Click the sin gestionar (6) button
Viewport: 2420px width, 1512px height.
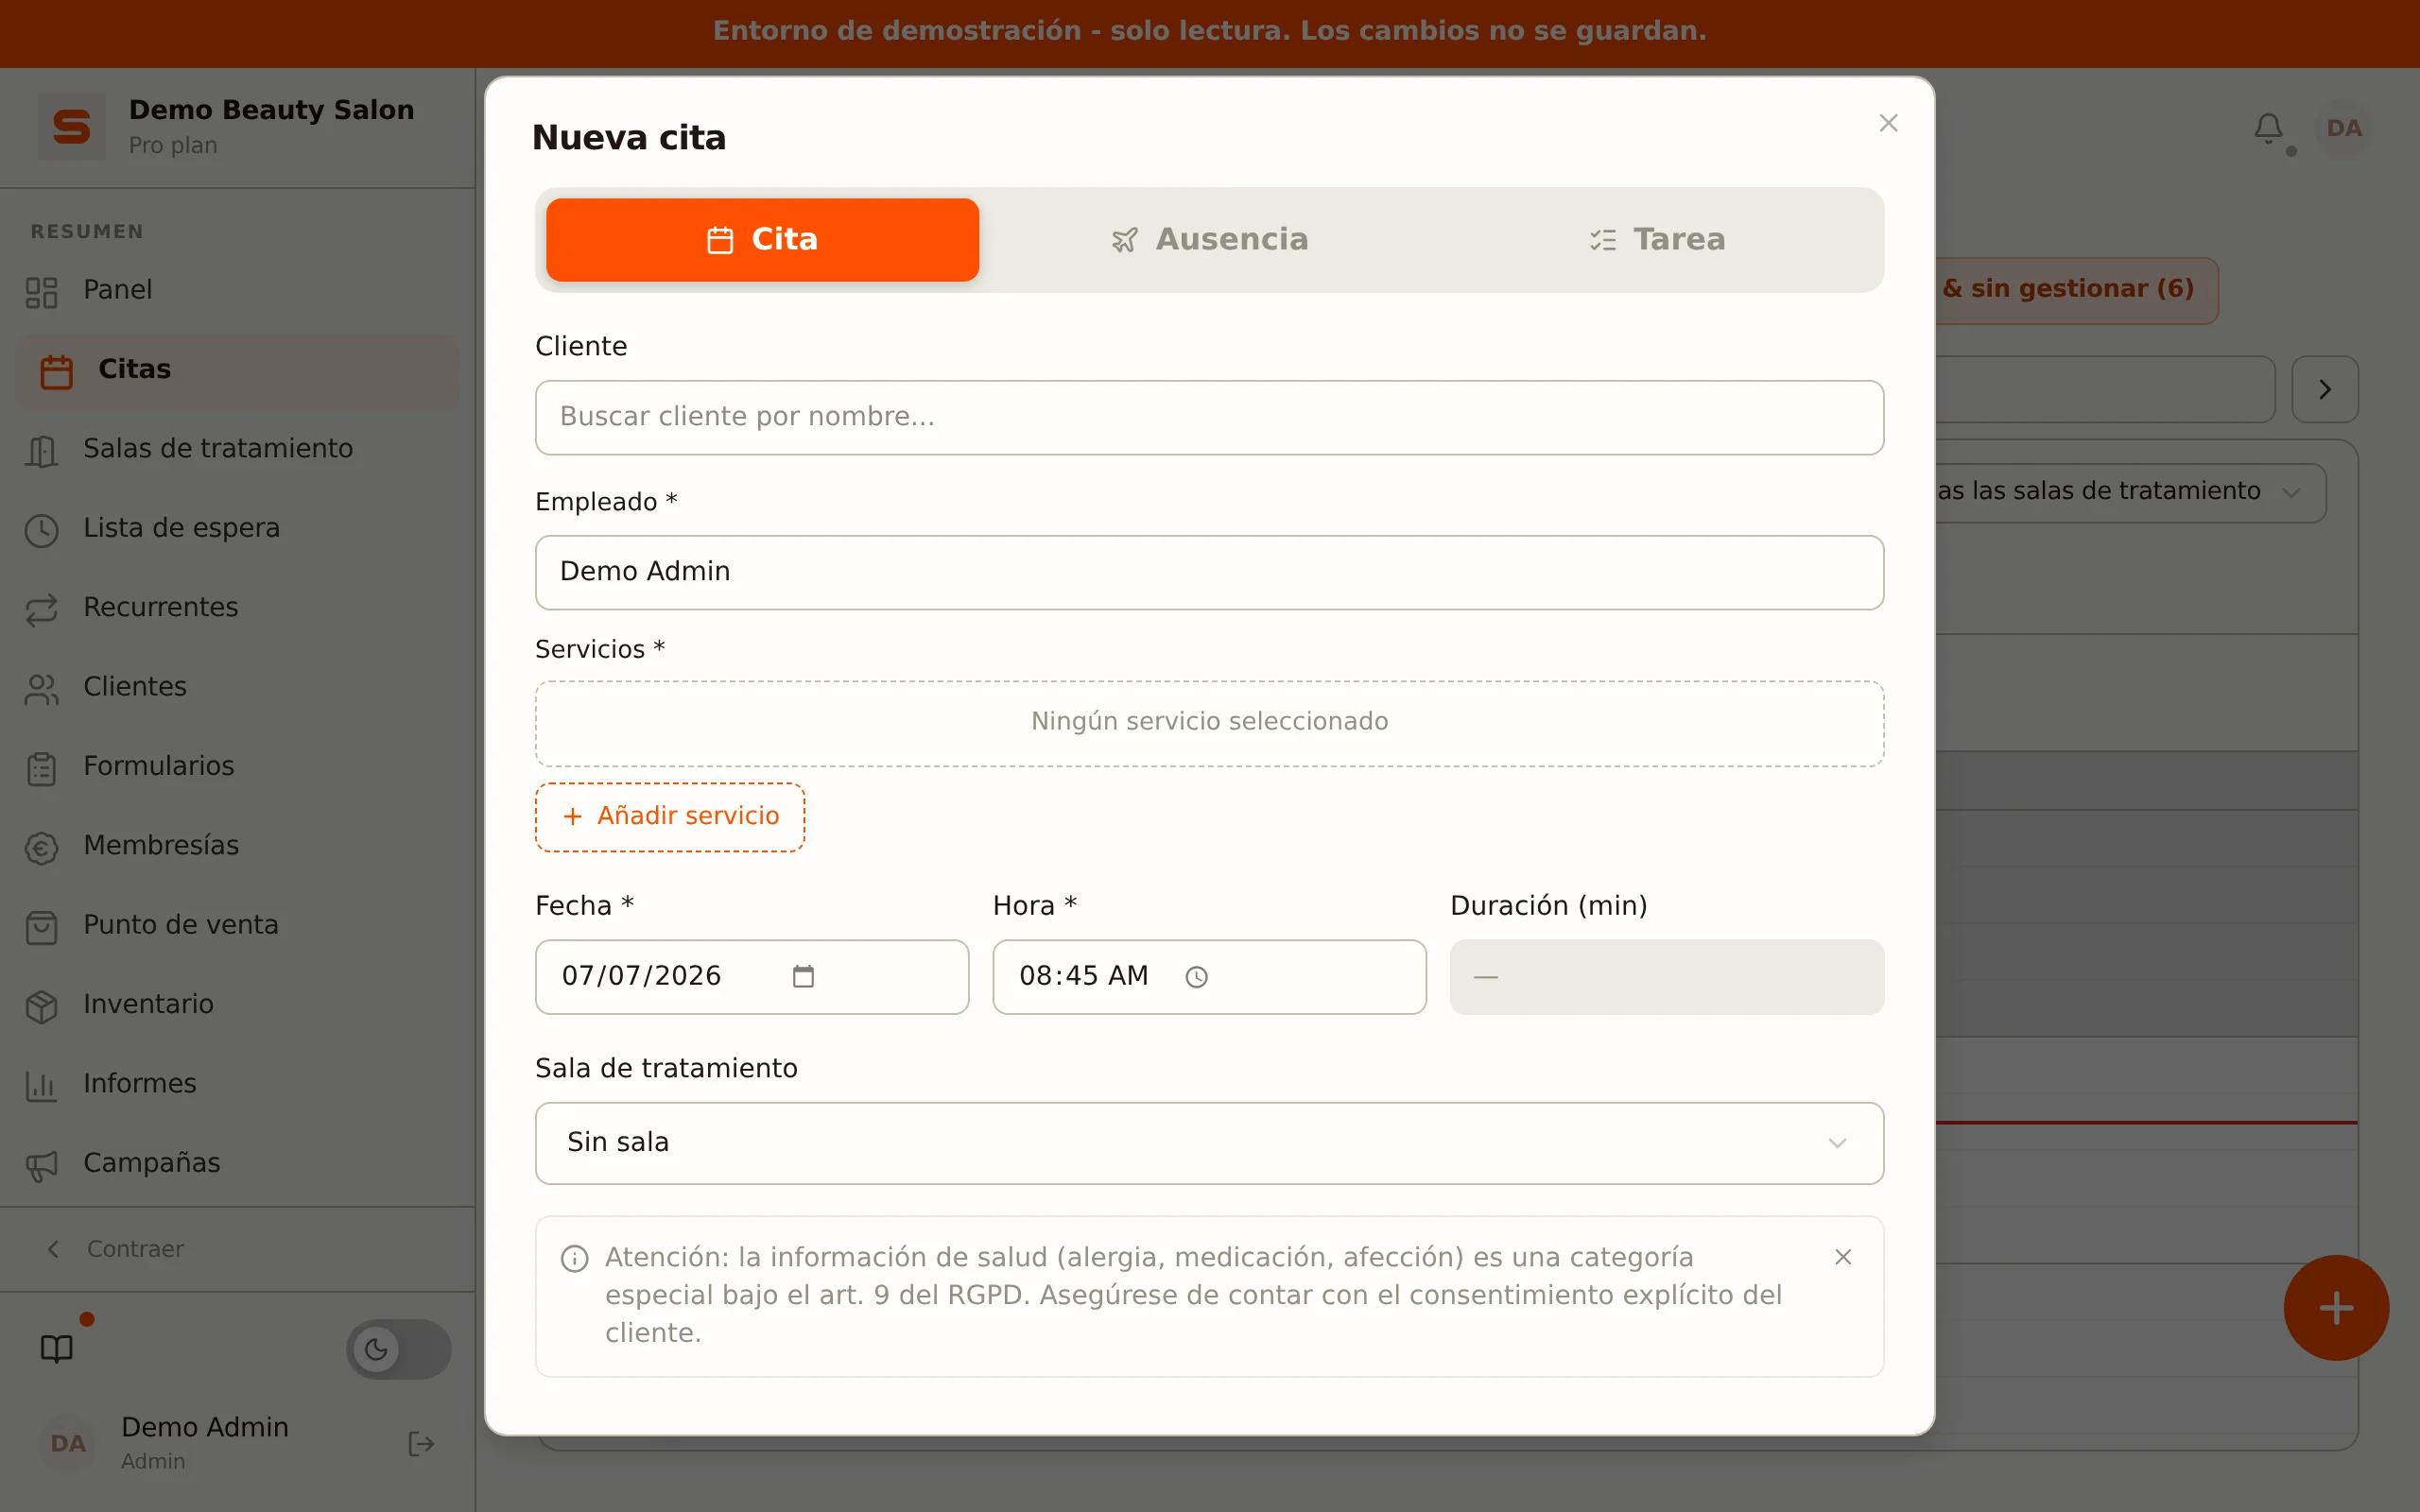[2076, 290]
